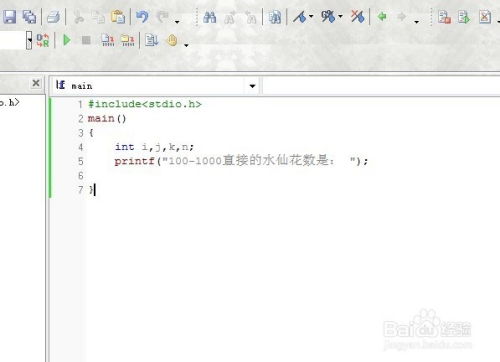
Task: Click the green Run triangle button
Action: pos(67,40)
